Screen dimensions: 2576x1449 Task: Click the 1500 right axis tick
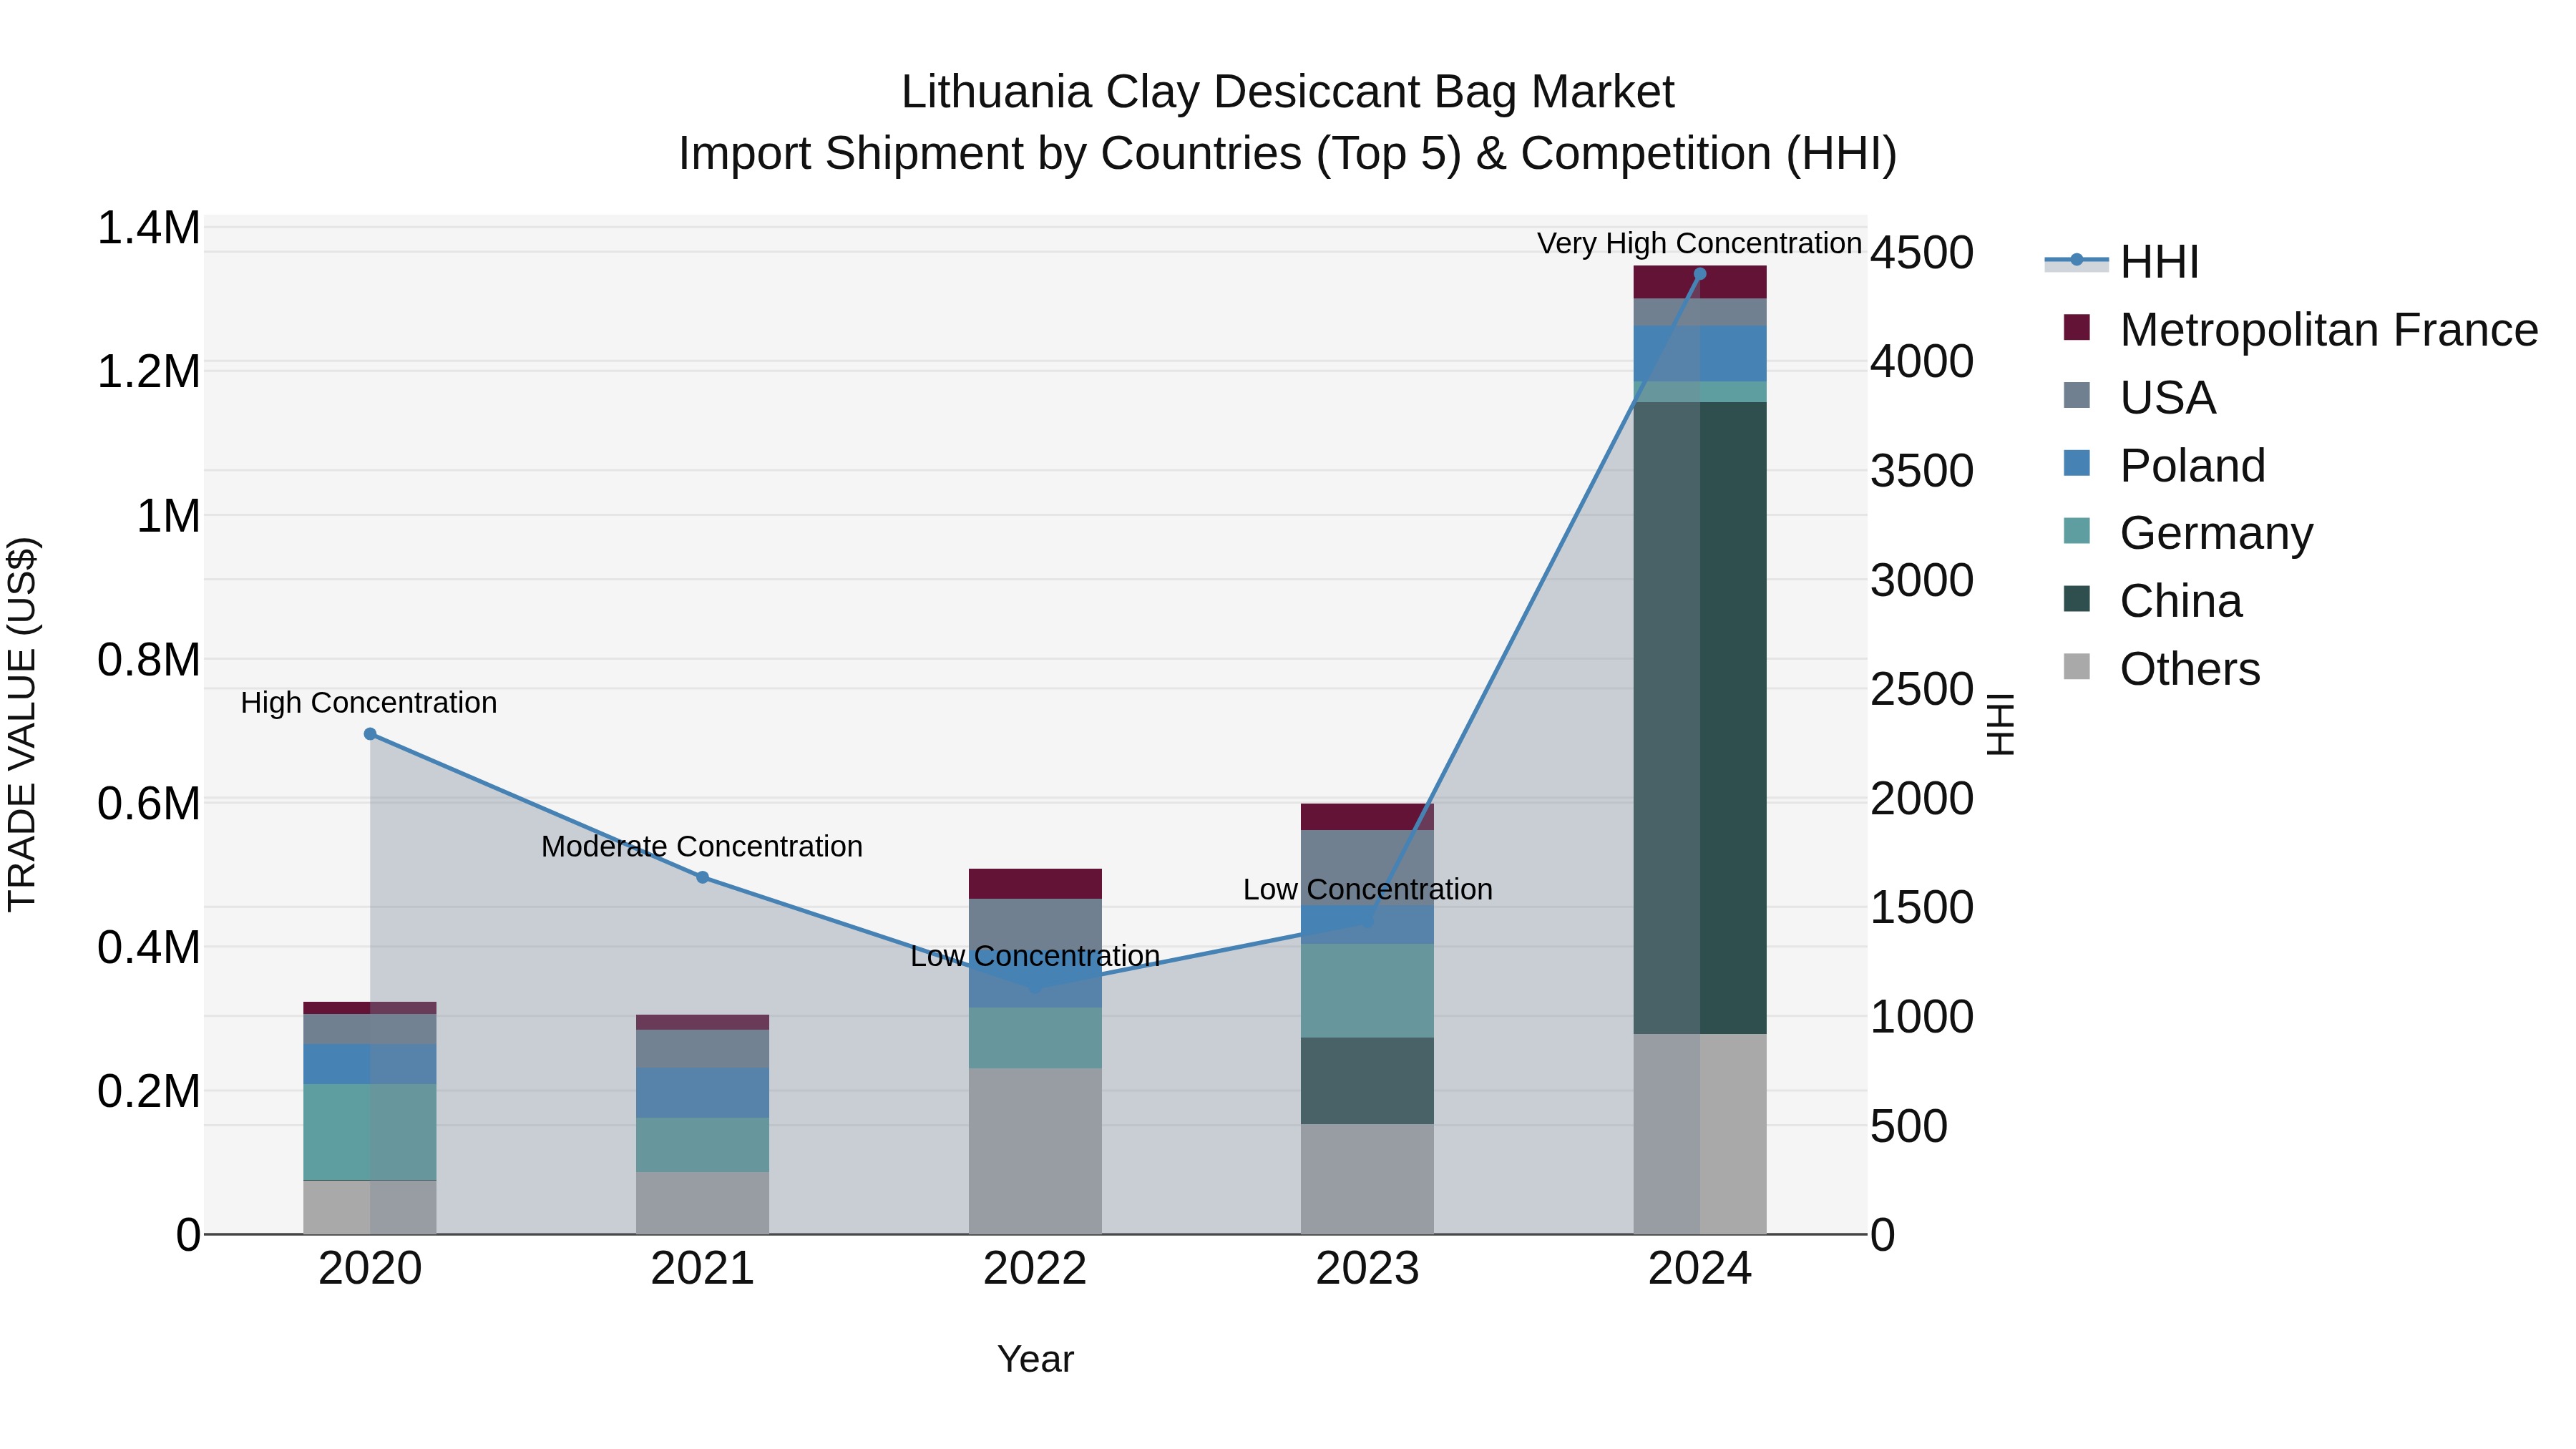pos(1922,907)
